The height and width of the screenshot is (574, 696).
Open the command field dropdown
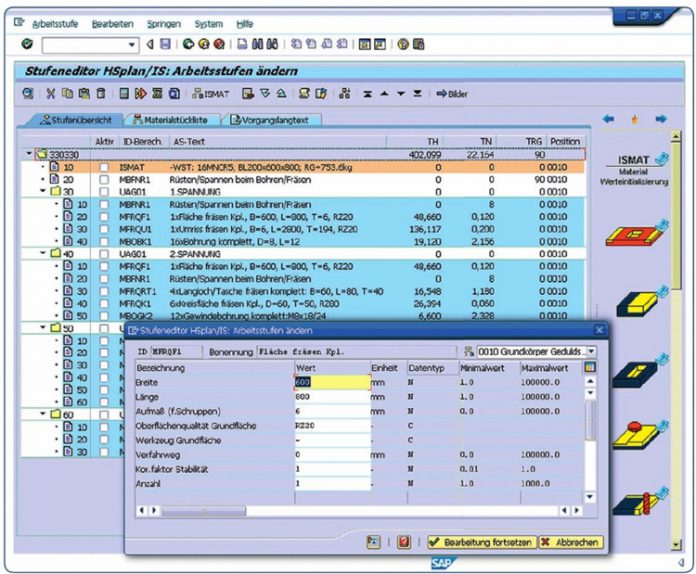click(x=131, y=45)
